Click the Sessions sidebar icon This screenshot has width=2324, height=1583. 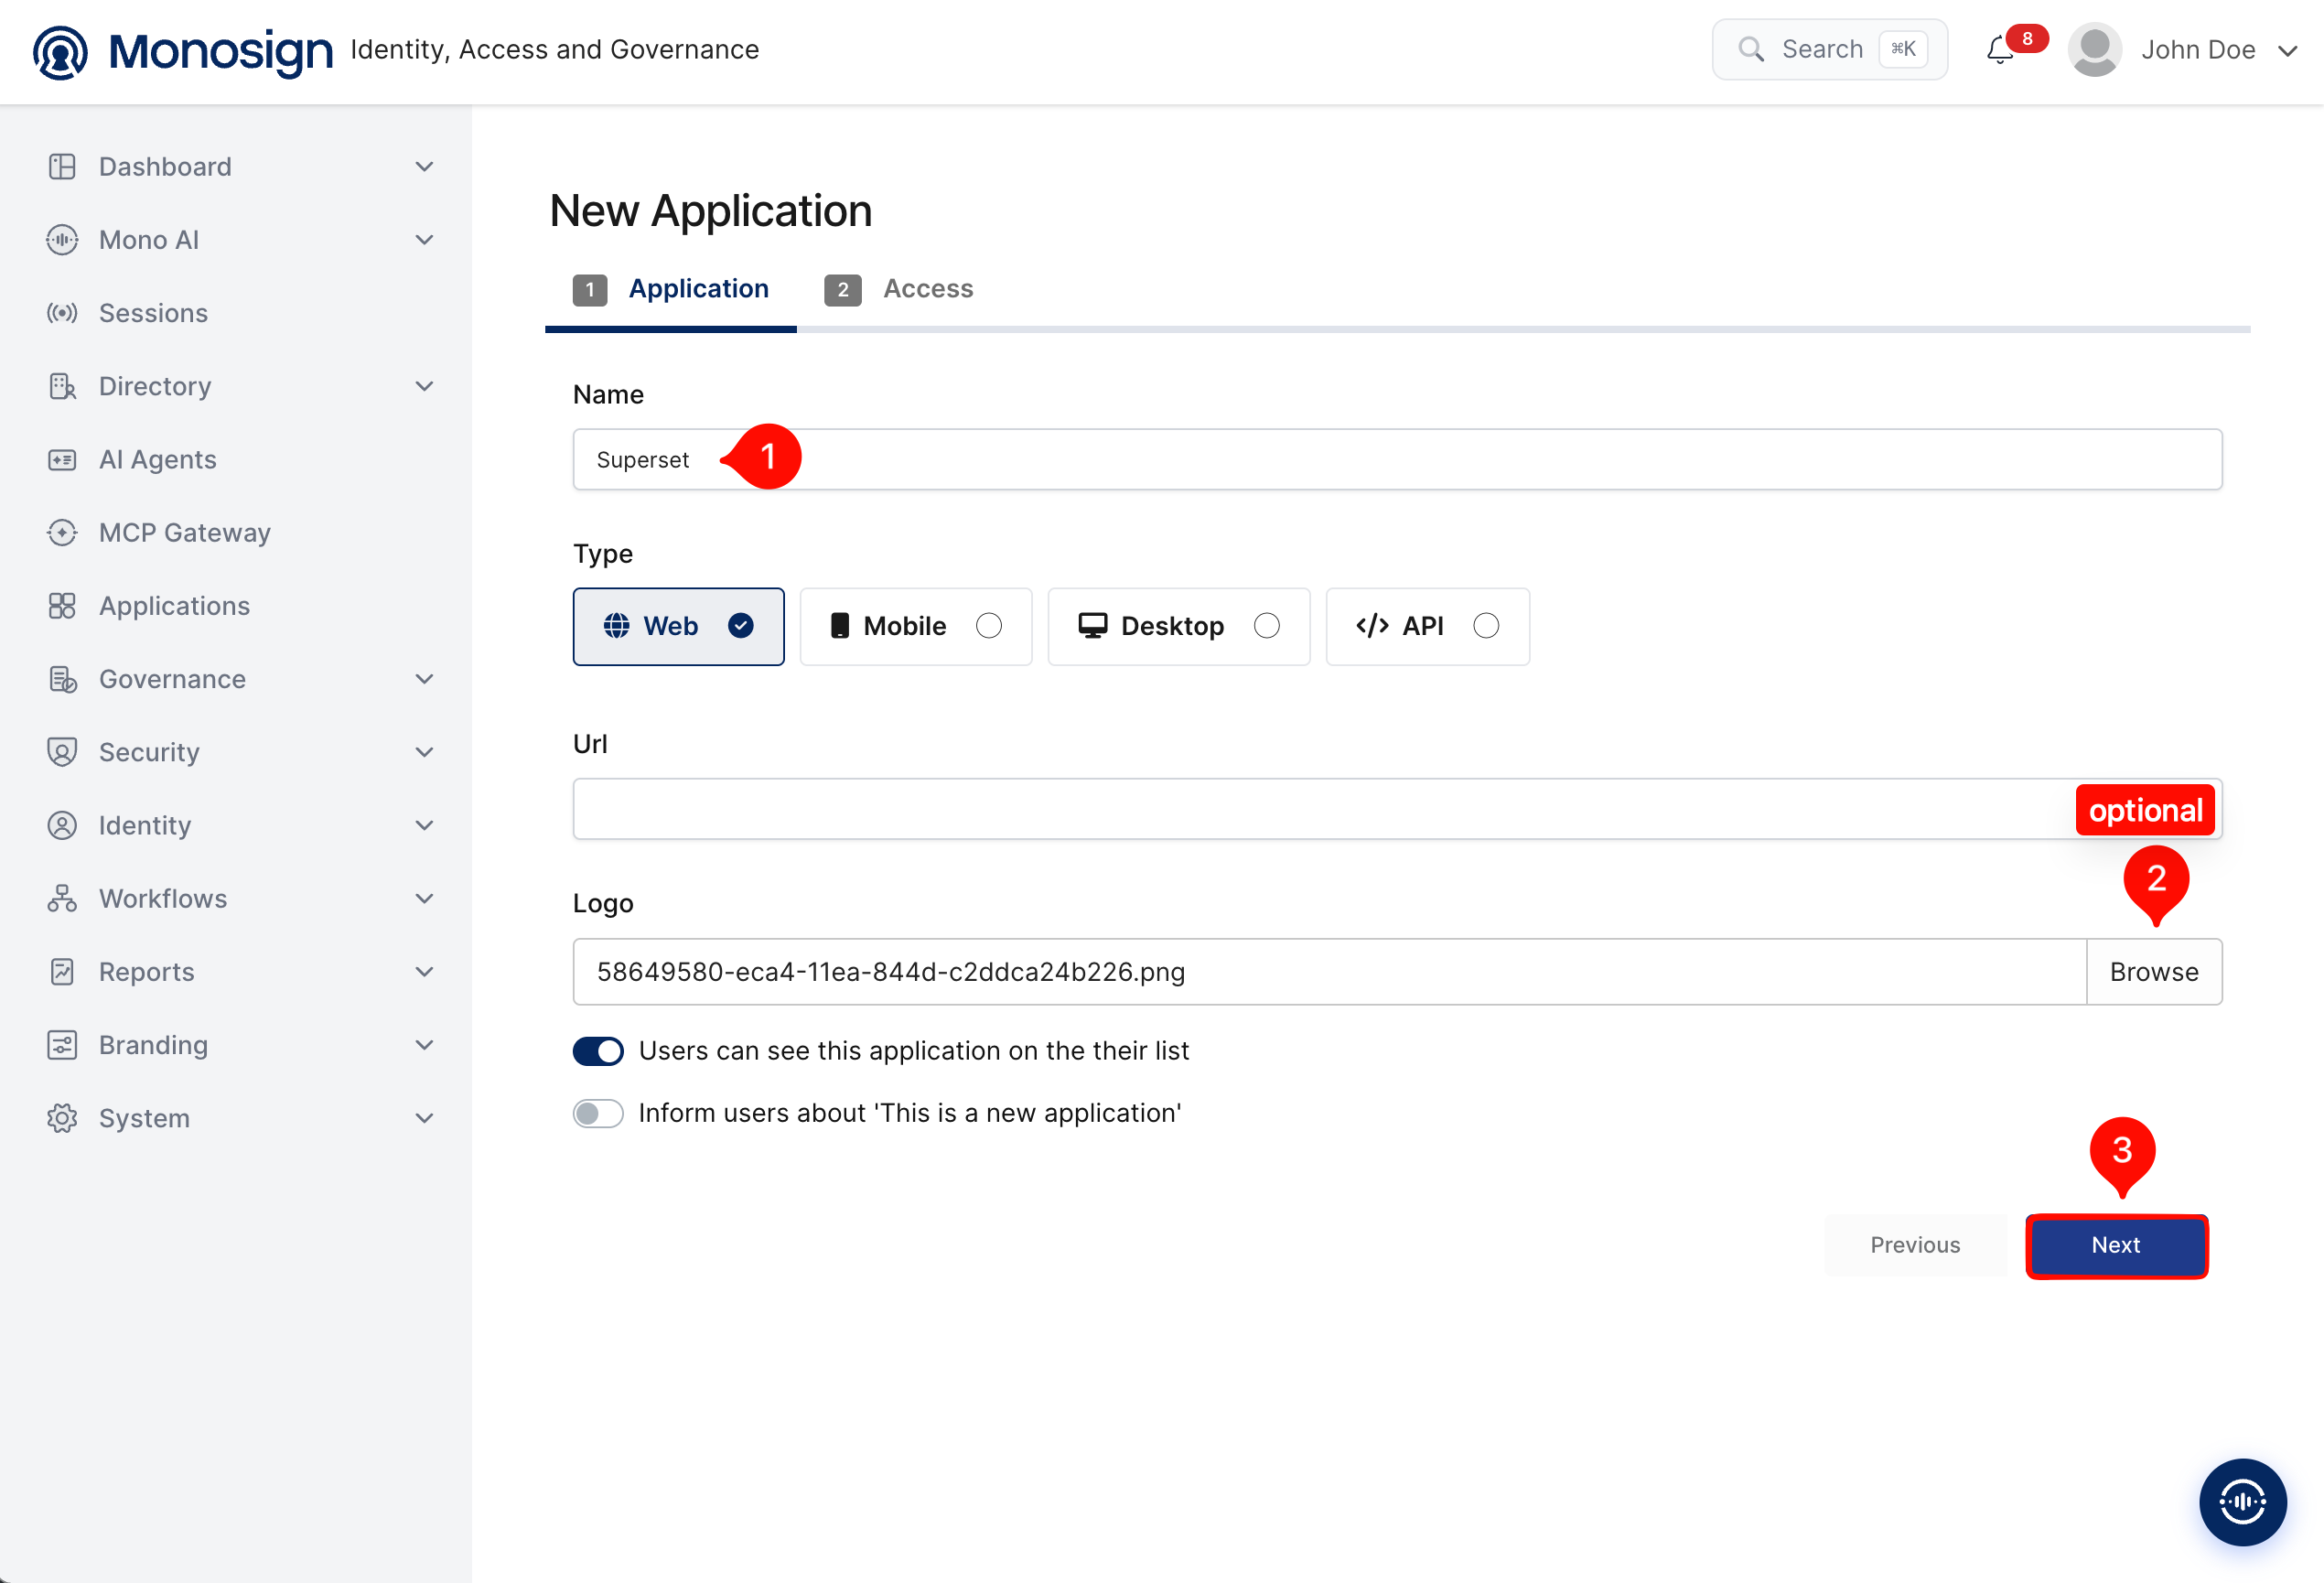62,313
